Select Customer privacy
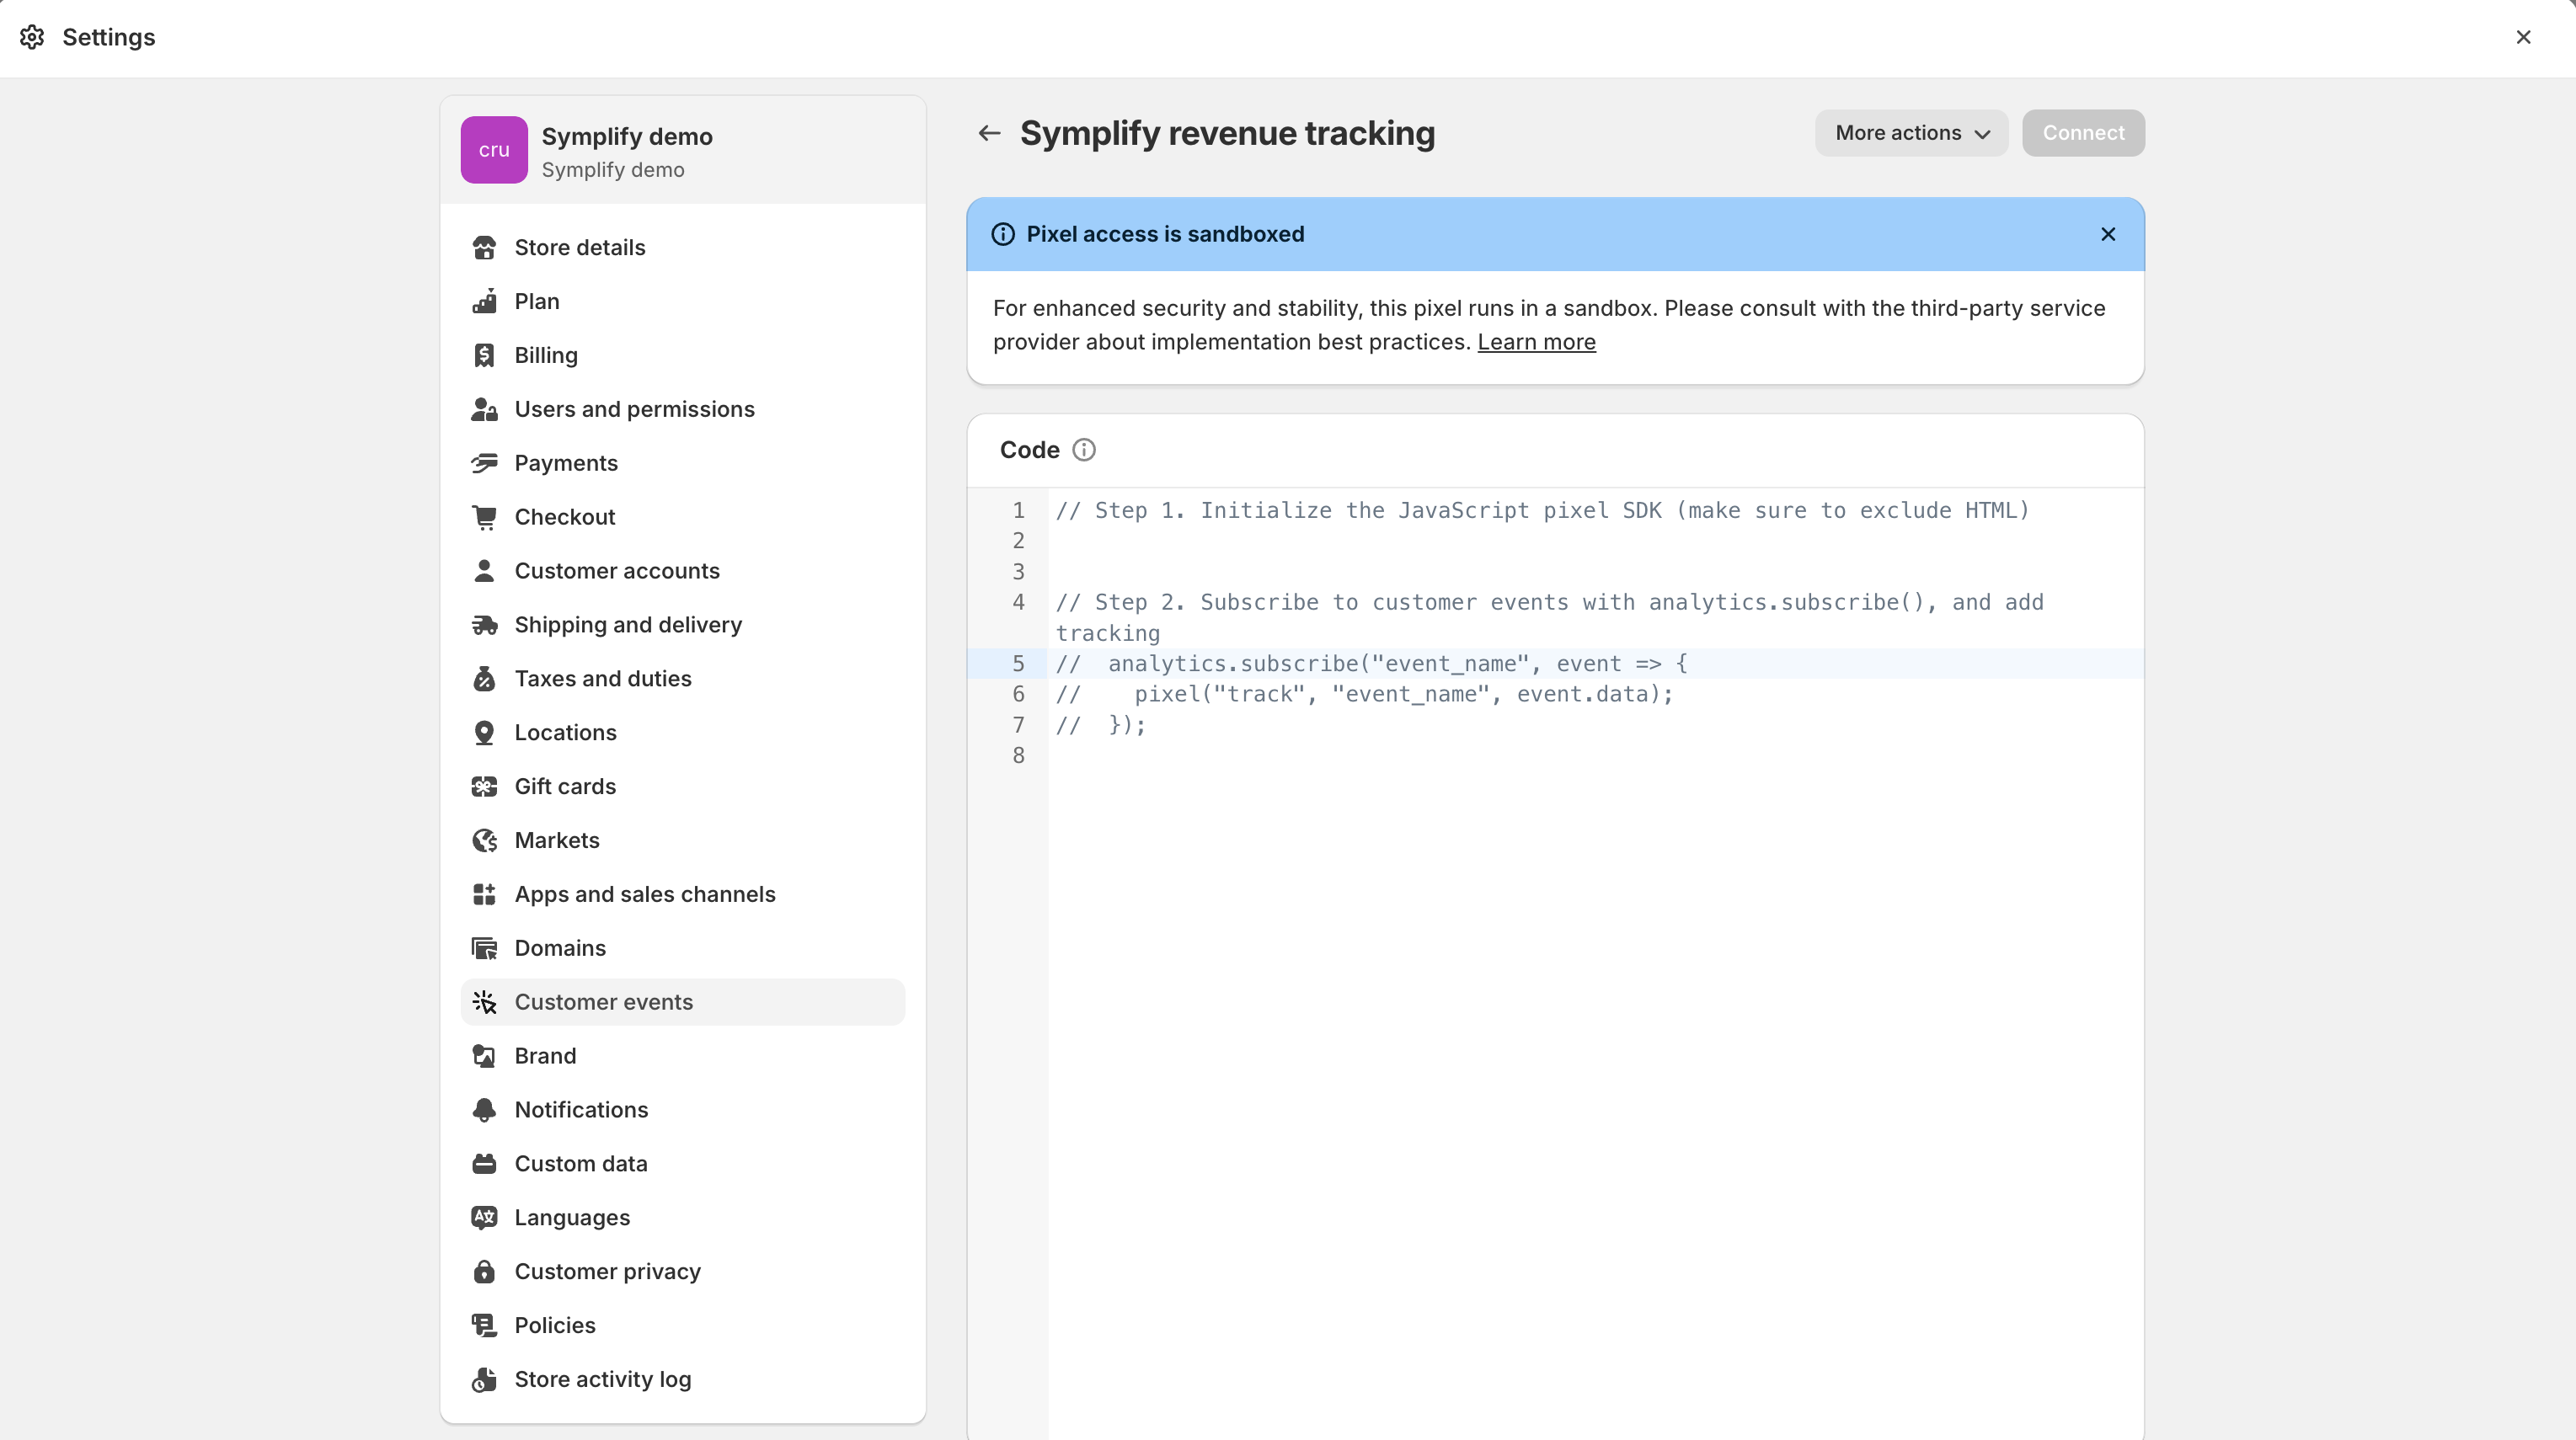2576x1440 pixels. pos(683,1272)
